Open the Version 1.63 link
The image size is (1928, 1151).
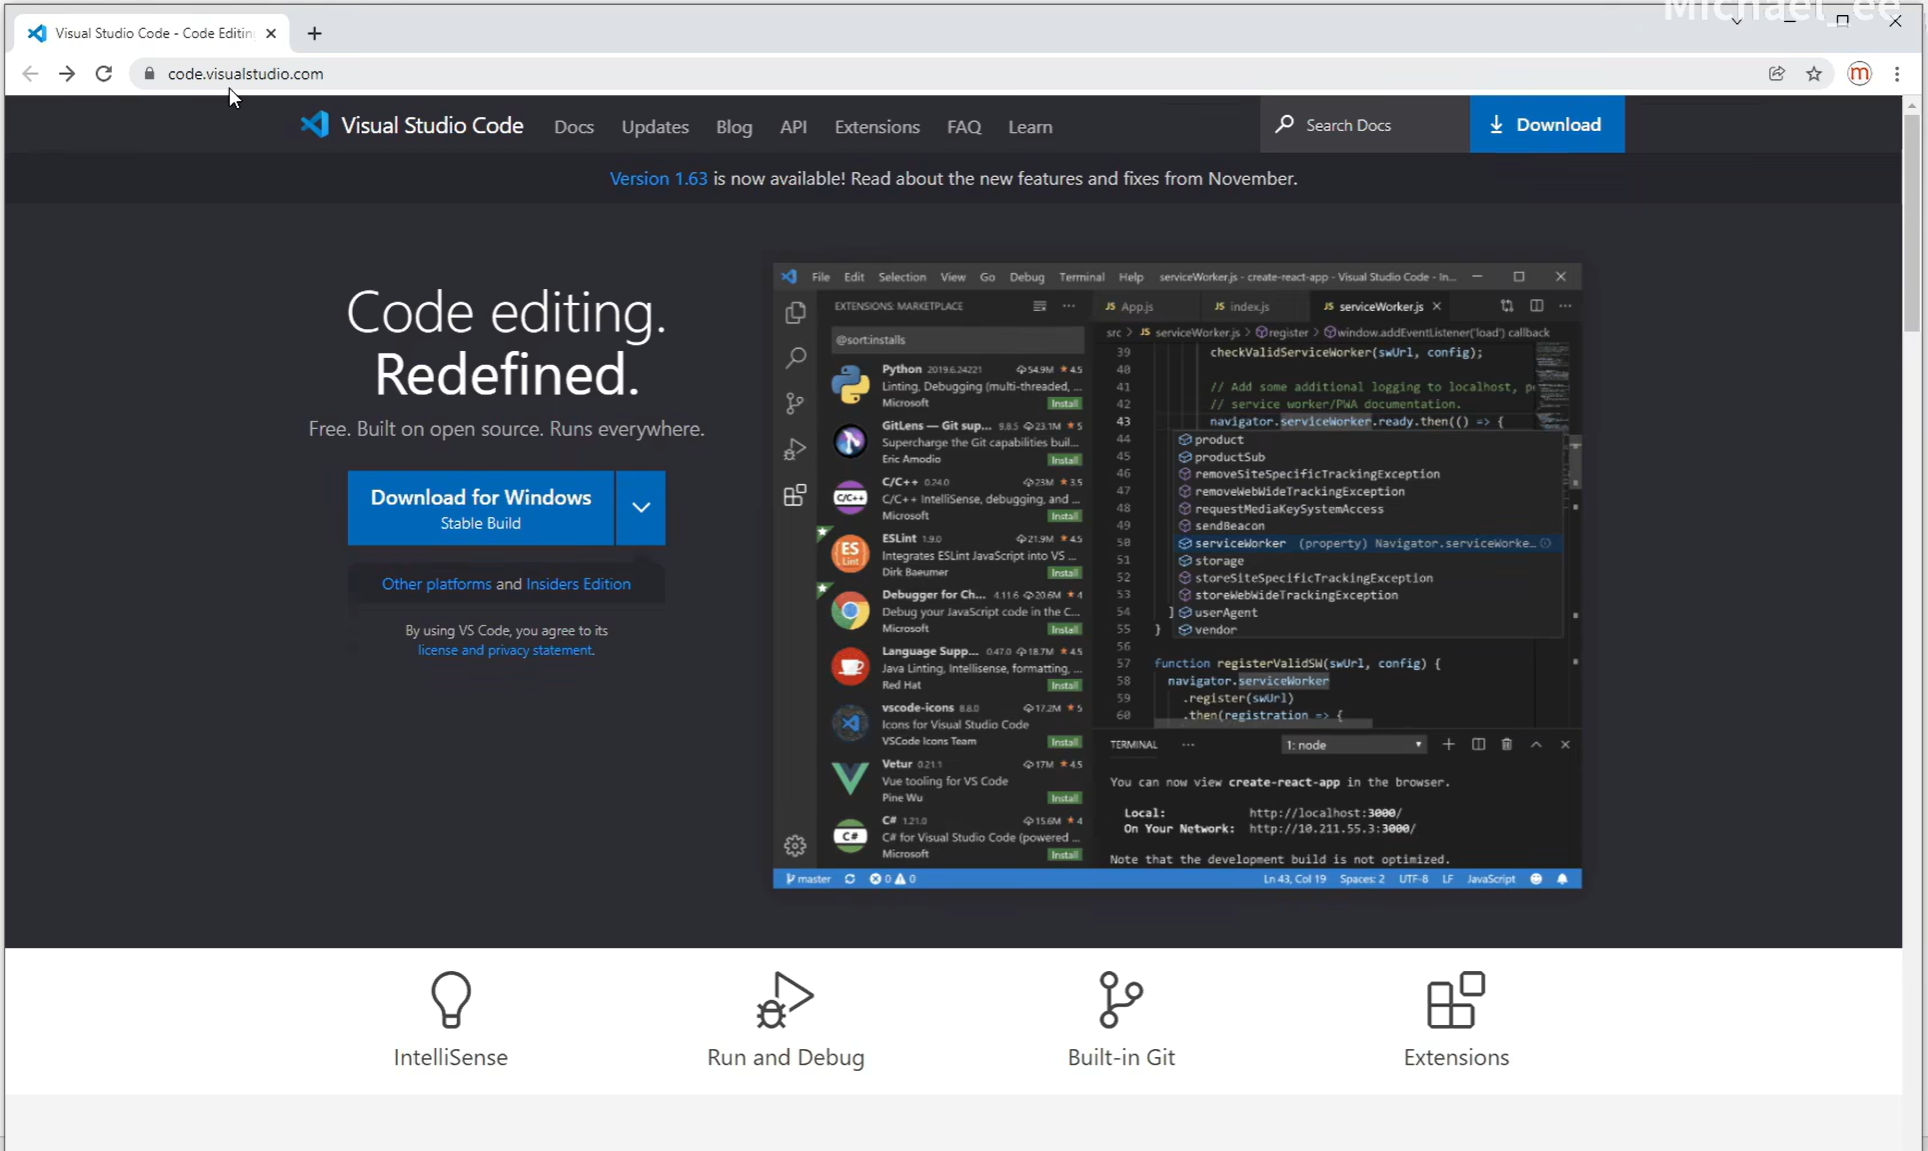(658, 179)
